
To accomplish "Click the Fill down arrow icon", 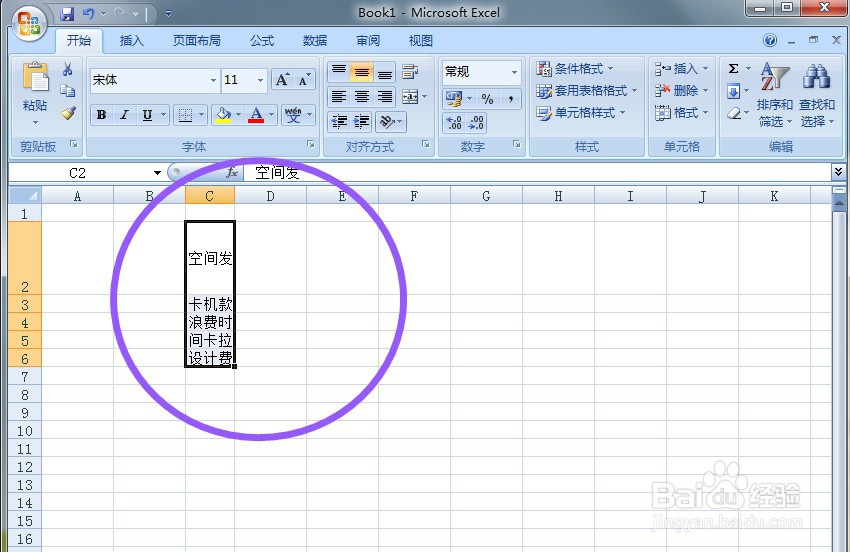I will [733, 91].
